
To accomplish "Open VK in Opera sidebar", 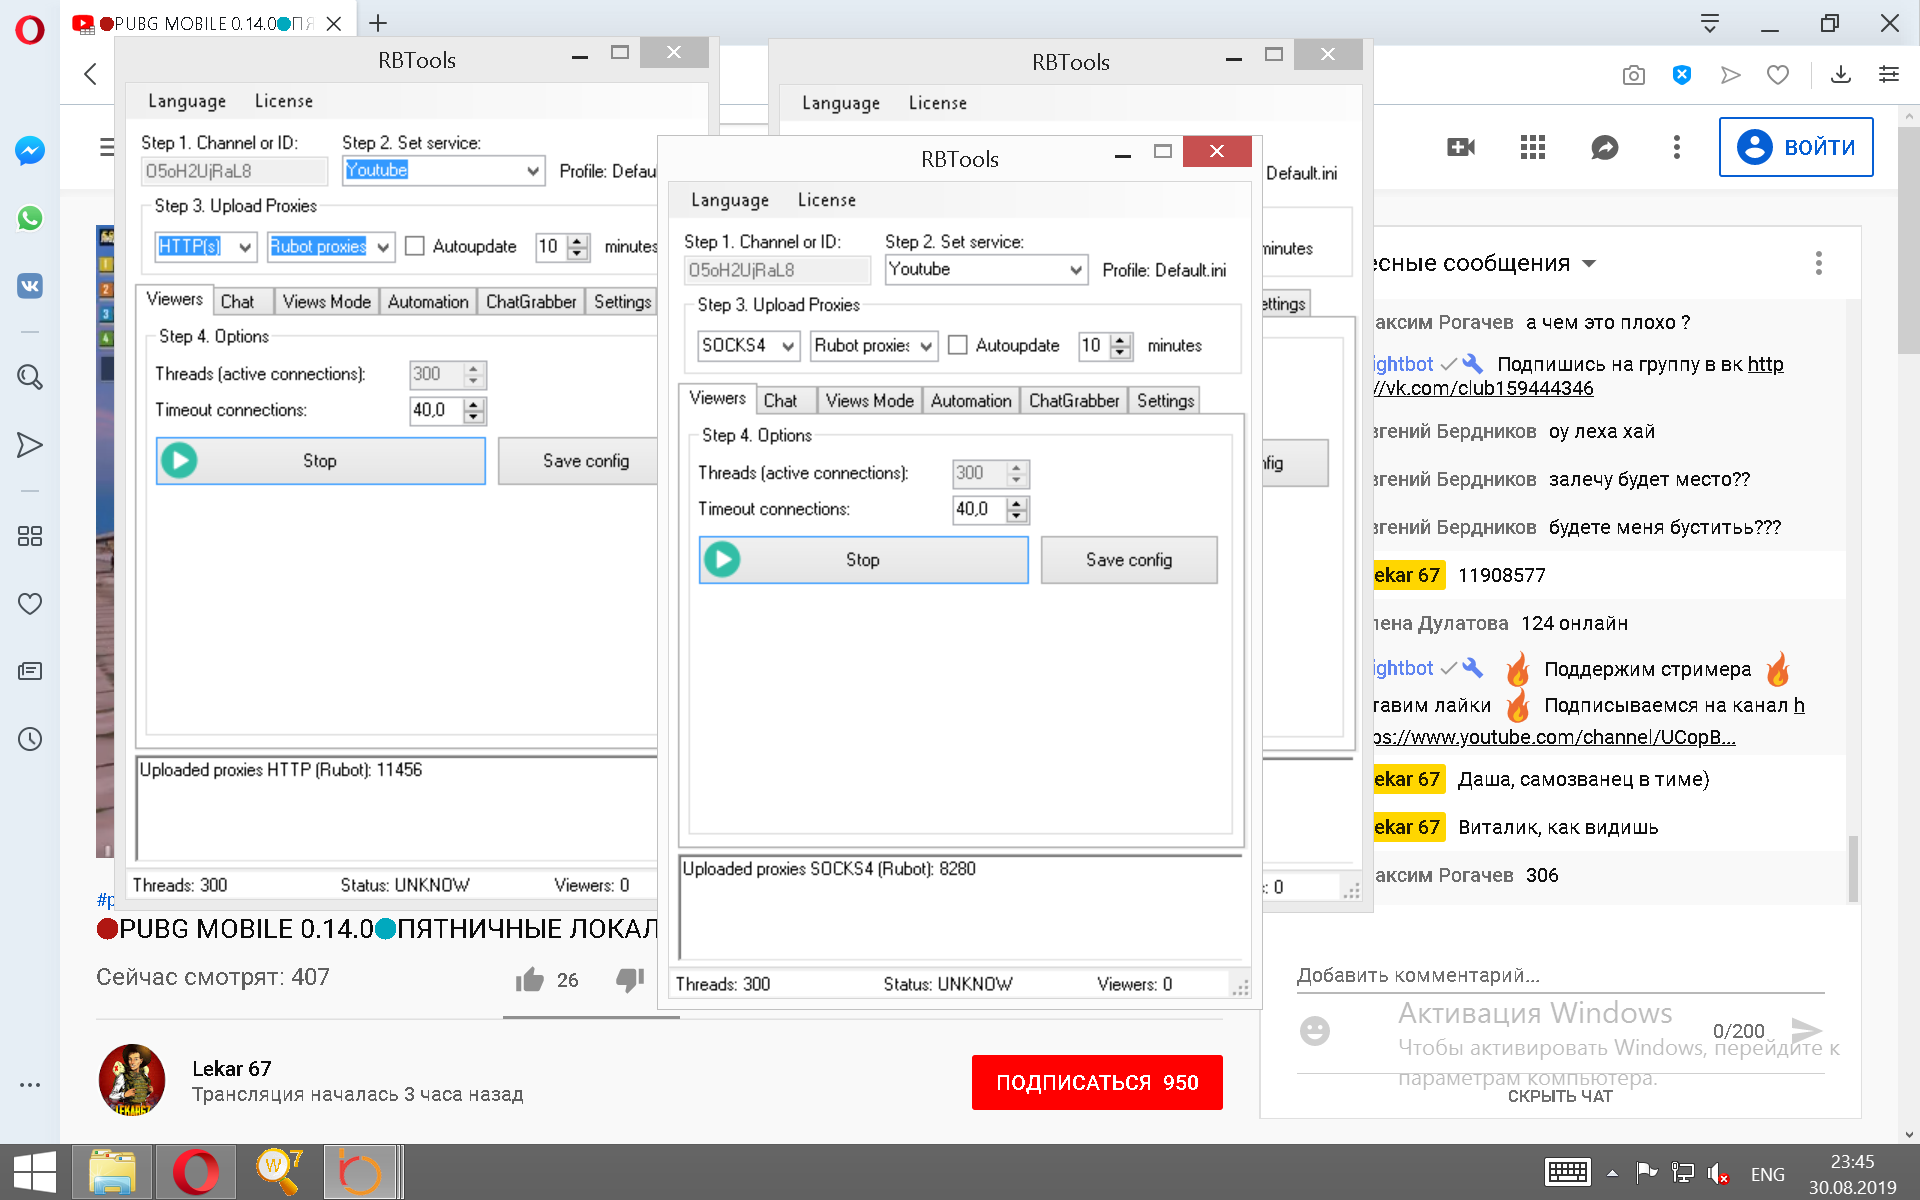I will point(30,286).
